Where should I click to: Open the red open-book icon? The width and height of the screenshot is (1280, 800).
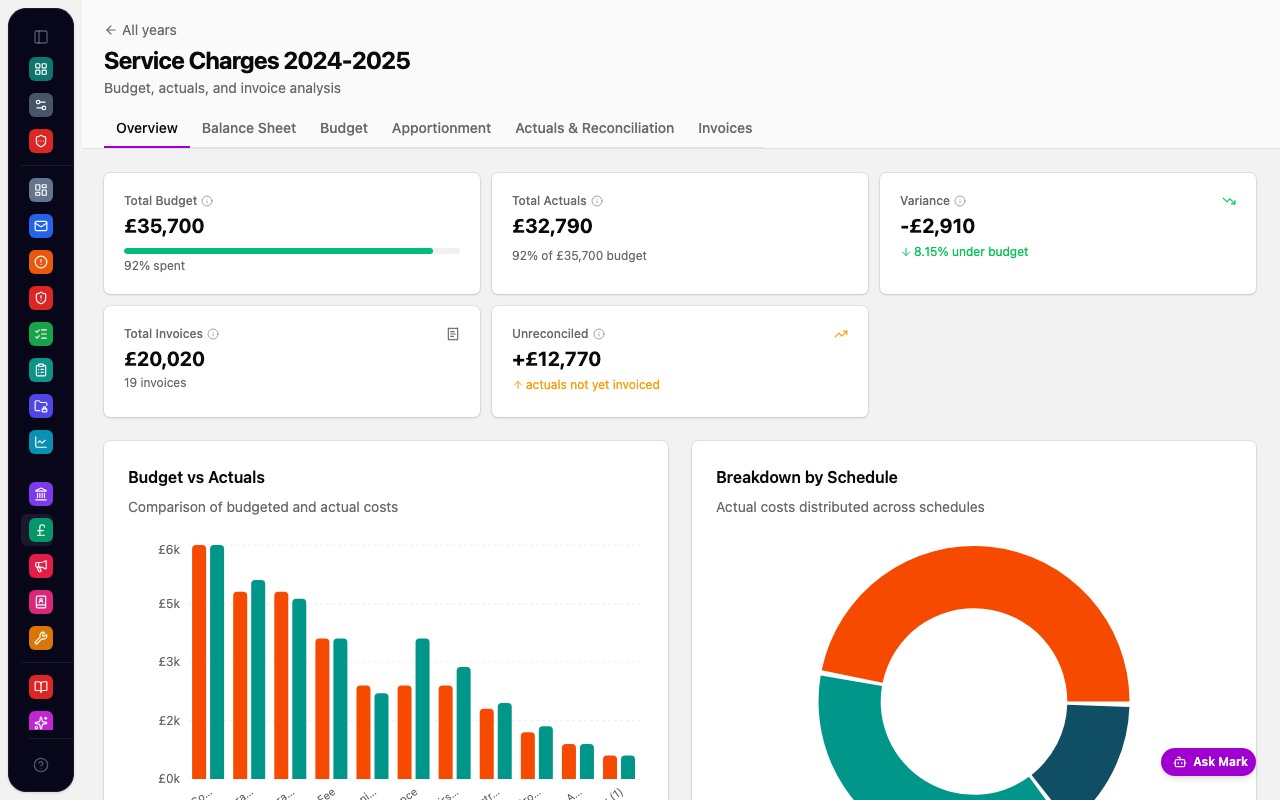[41, 687]
